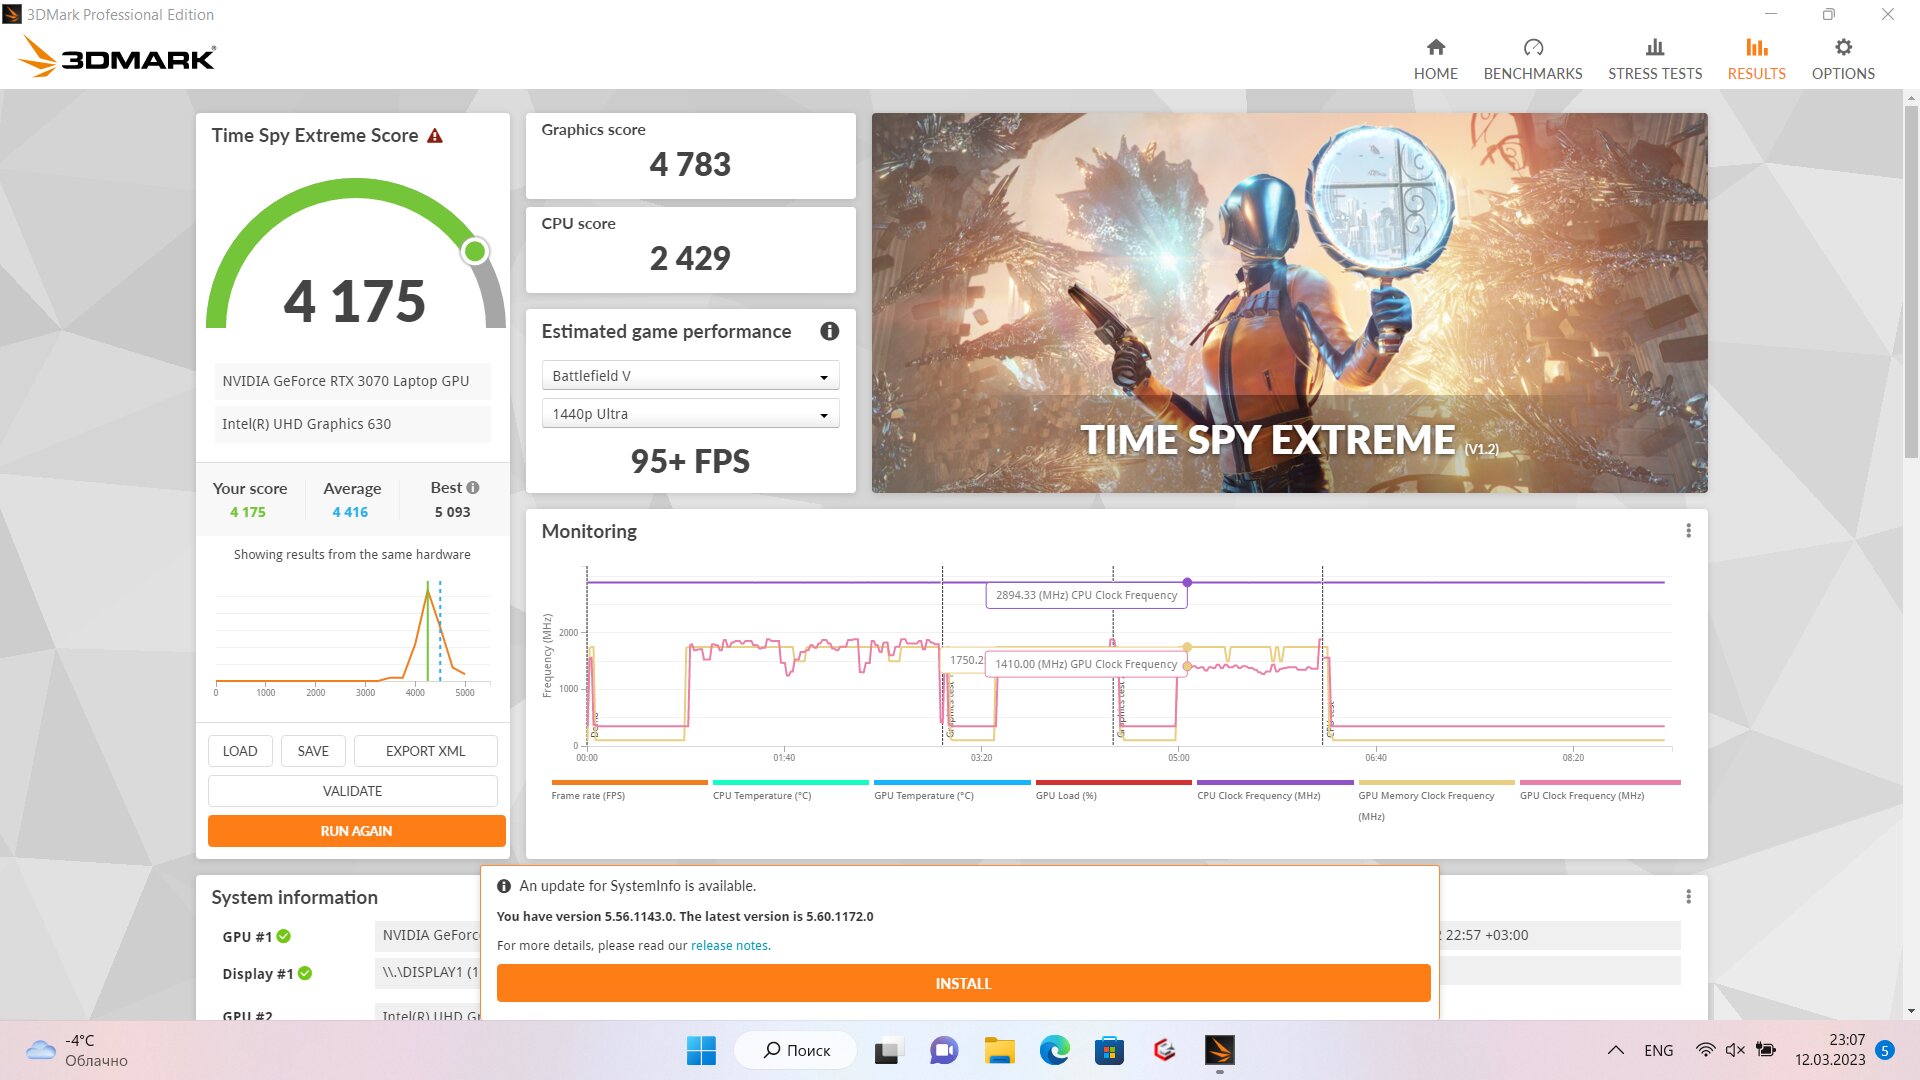Open the OPTIONS tab

[1842, 59]
